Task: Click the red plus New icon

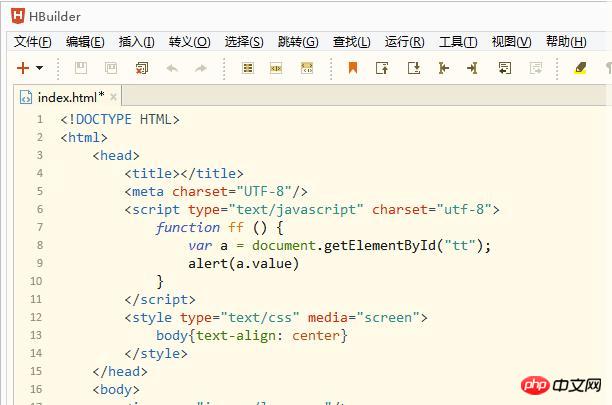Action: tap(23, 68)
